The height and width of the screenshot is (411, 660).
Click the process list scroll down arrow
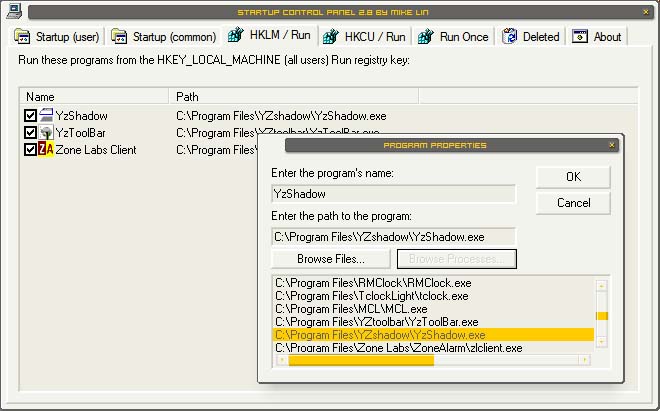point(601,342)
